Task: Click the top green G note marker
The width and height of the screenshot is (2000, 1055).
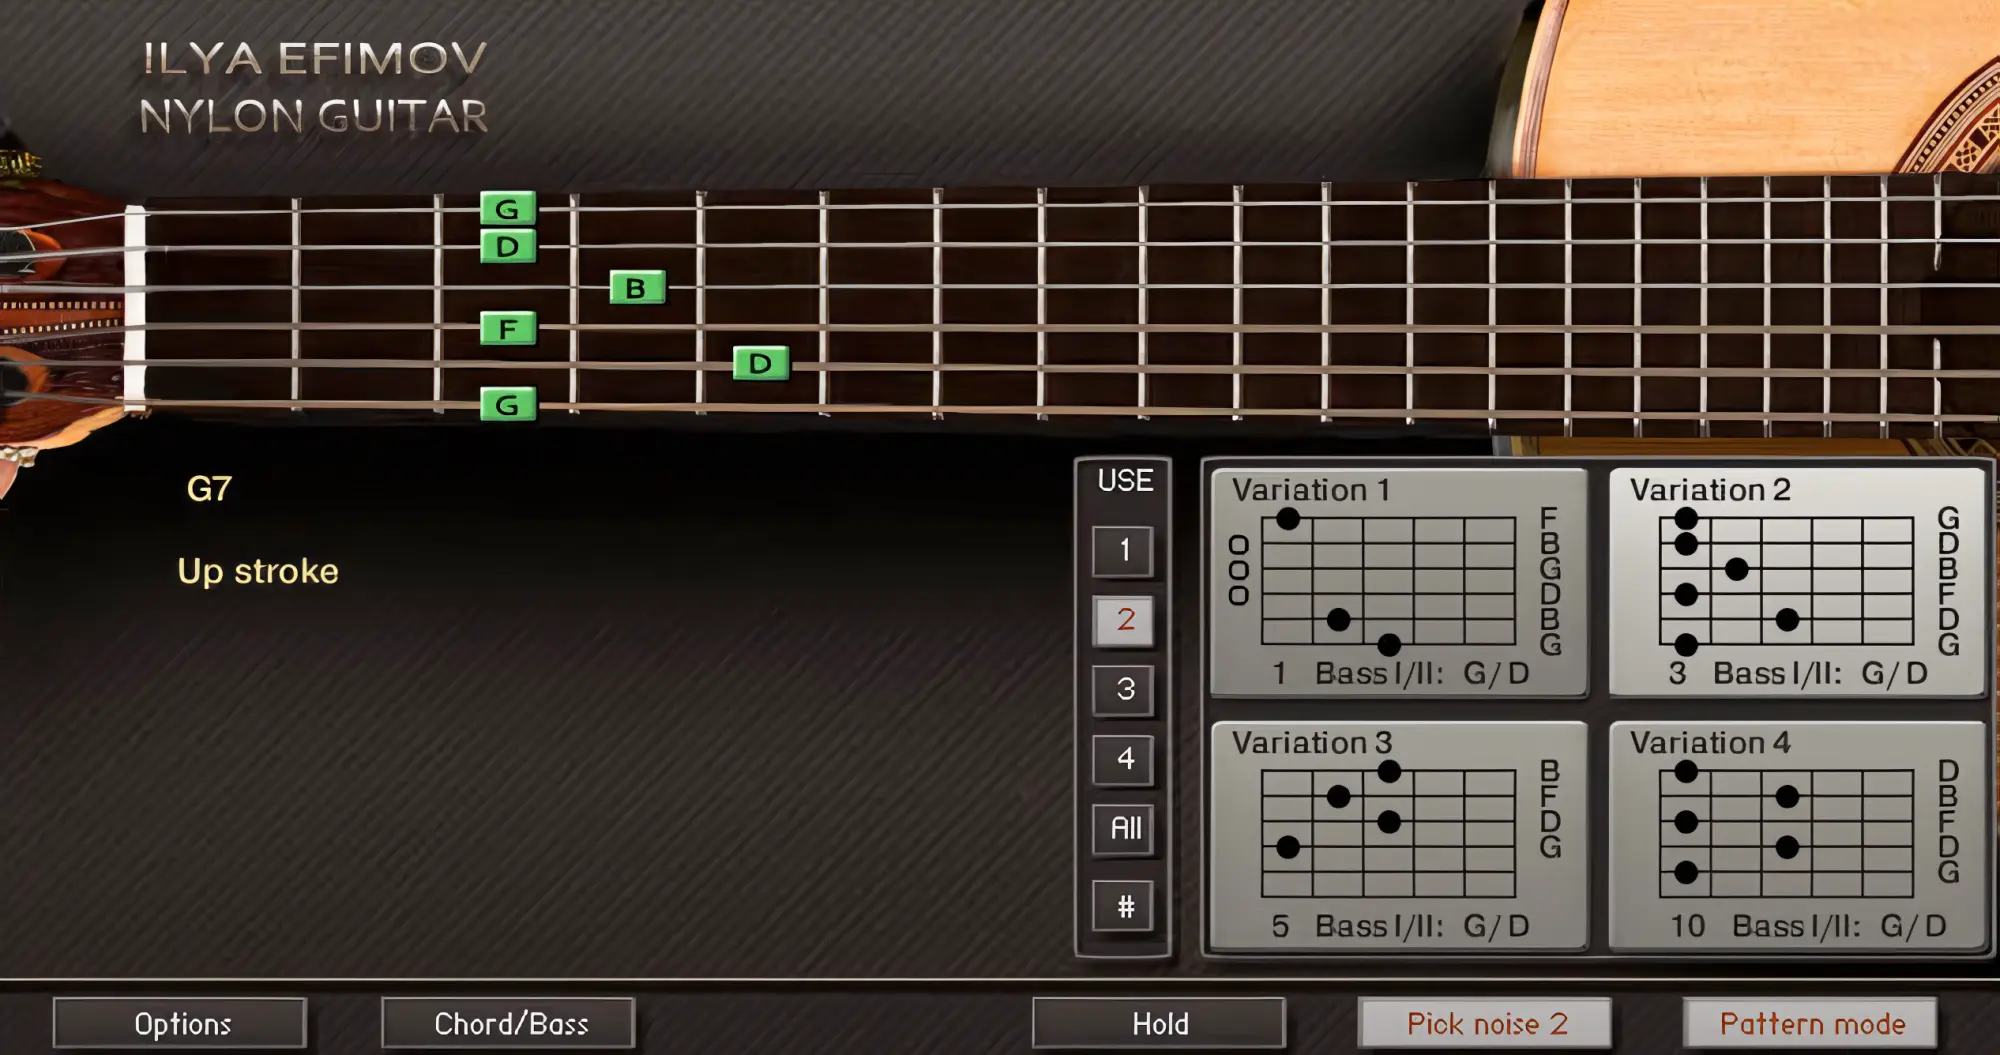Action: 508,208
